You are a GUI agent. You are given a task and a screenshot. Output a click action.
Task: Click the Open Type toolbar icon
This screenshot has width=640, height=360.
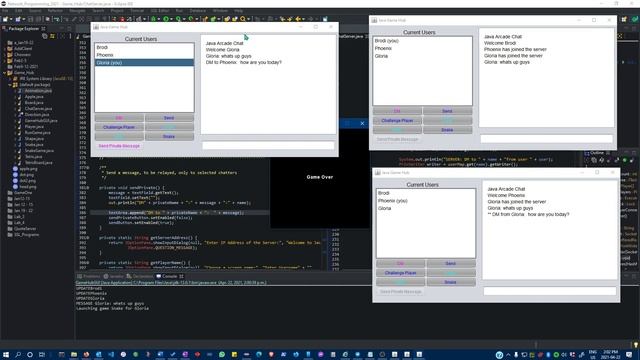227,19
